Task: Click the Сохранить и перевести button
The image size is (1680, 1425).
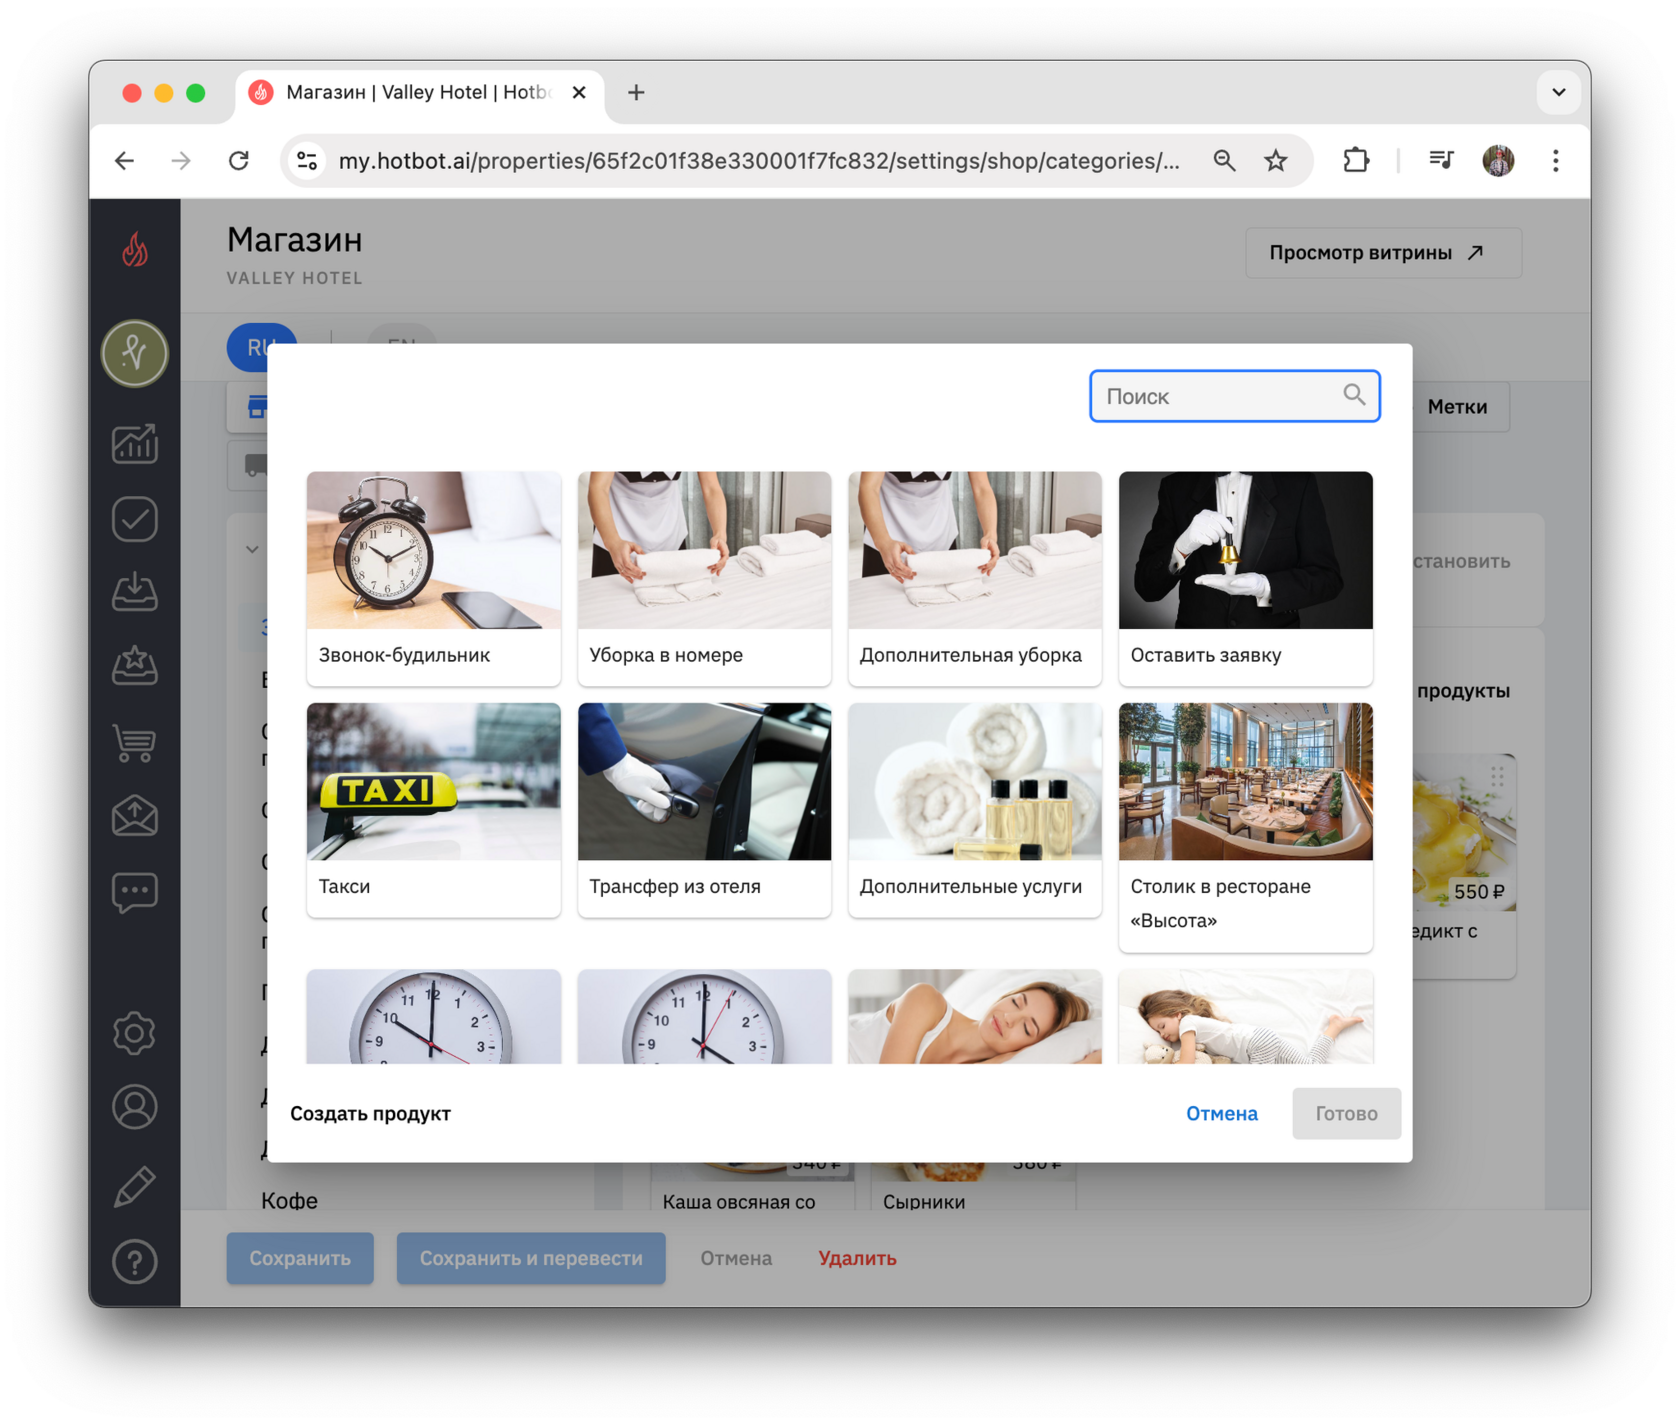Action: (x=531, y=1258)
